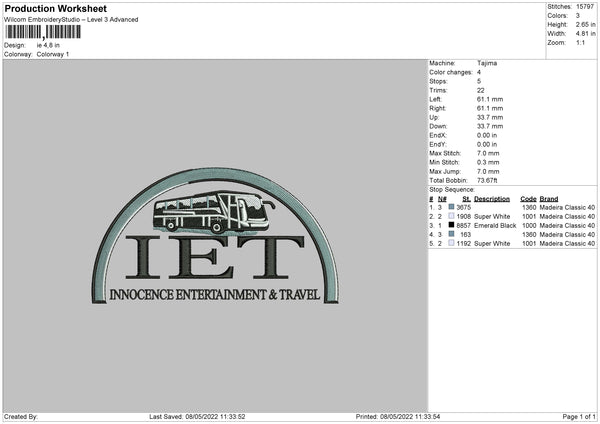Click the 'Page 1 of 1' indicator
Viewport: 600px width, 424px height.
tap(579, 416)
